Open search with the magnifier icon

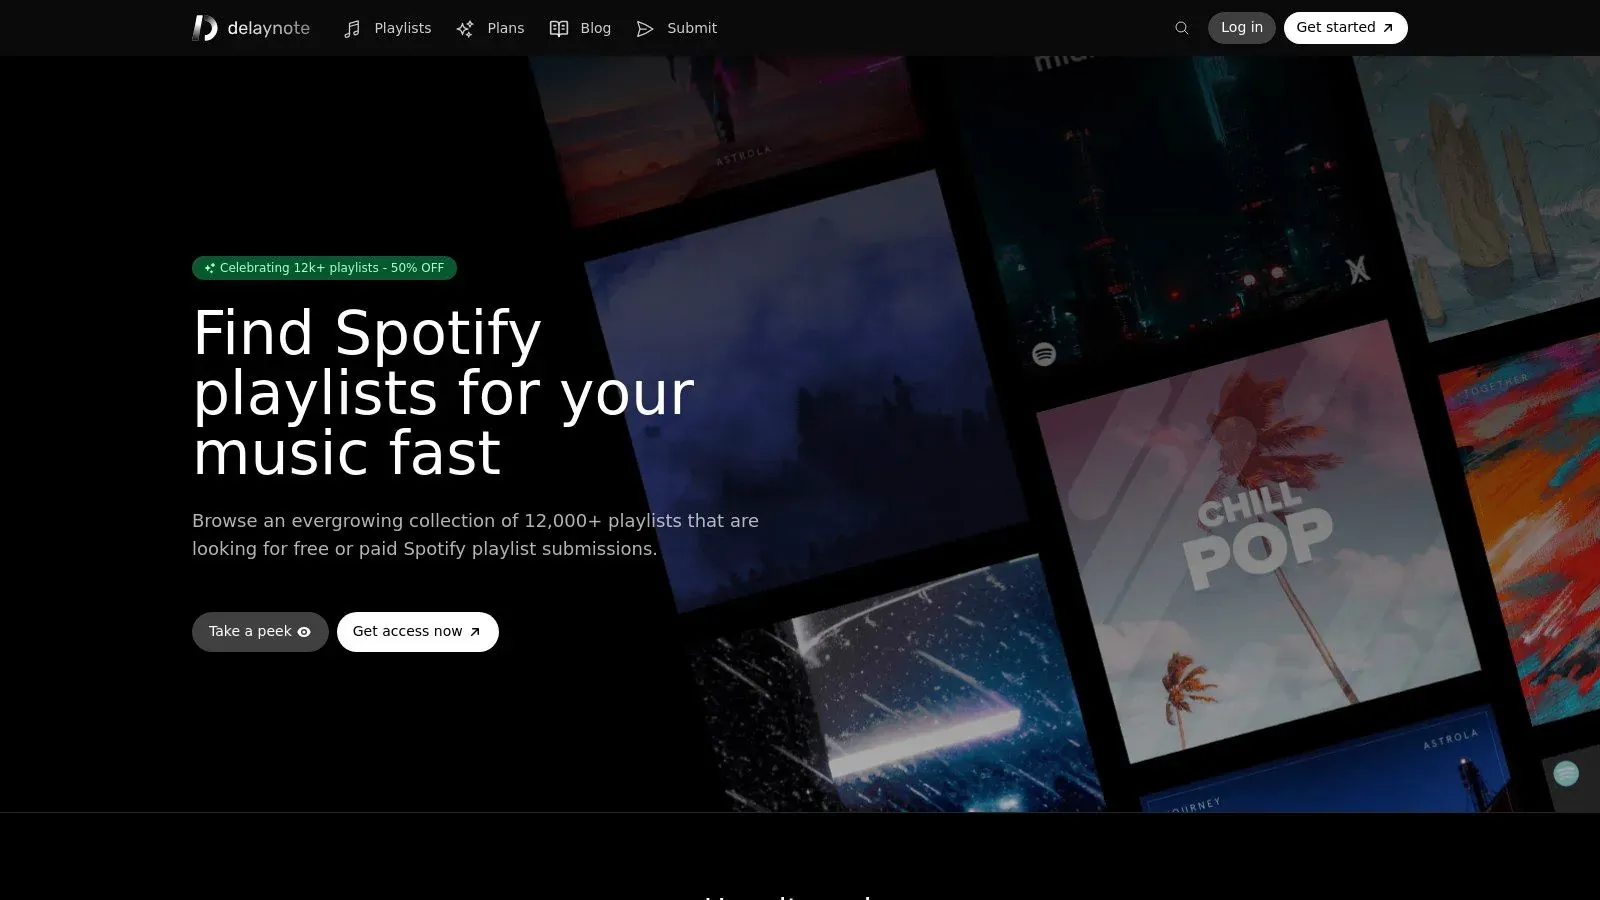(1182, 28)
